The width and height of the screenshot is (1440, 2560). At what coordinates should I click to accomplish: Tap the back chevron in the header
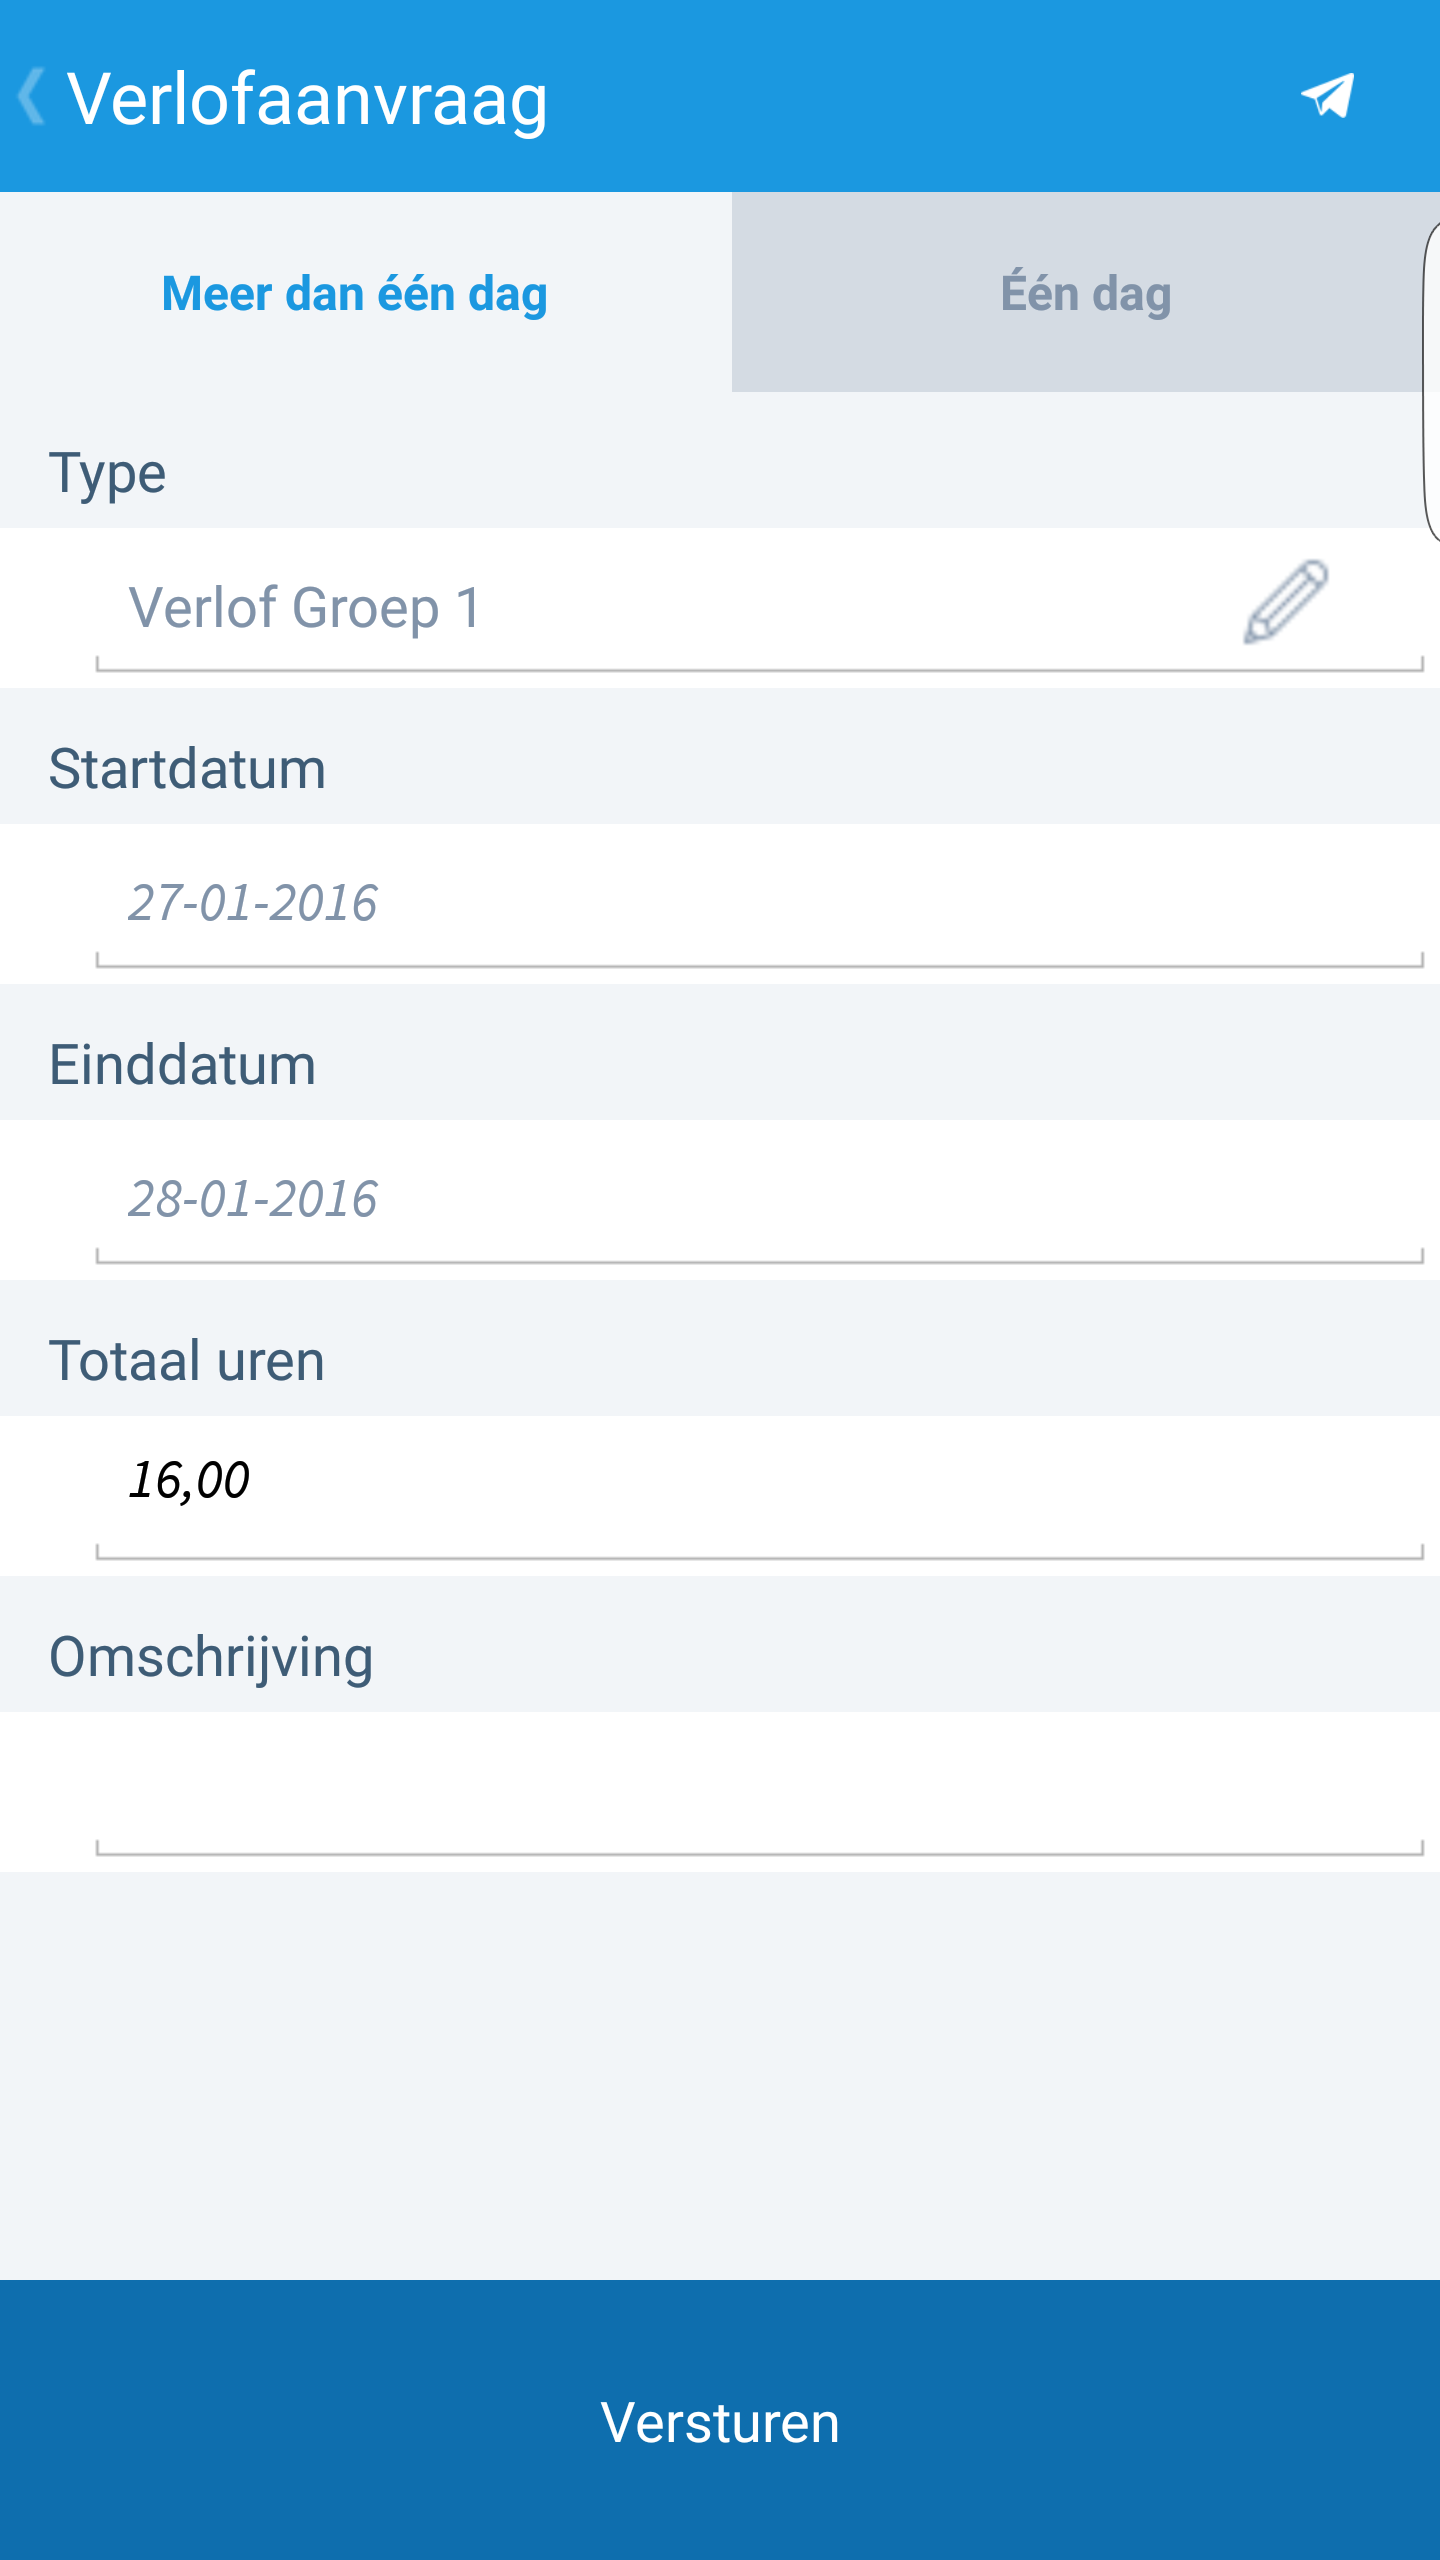click(x=32, y=97)
